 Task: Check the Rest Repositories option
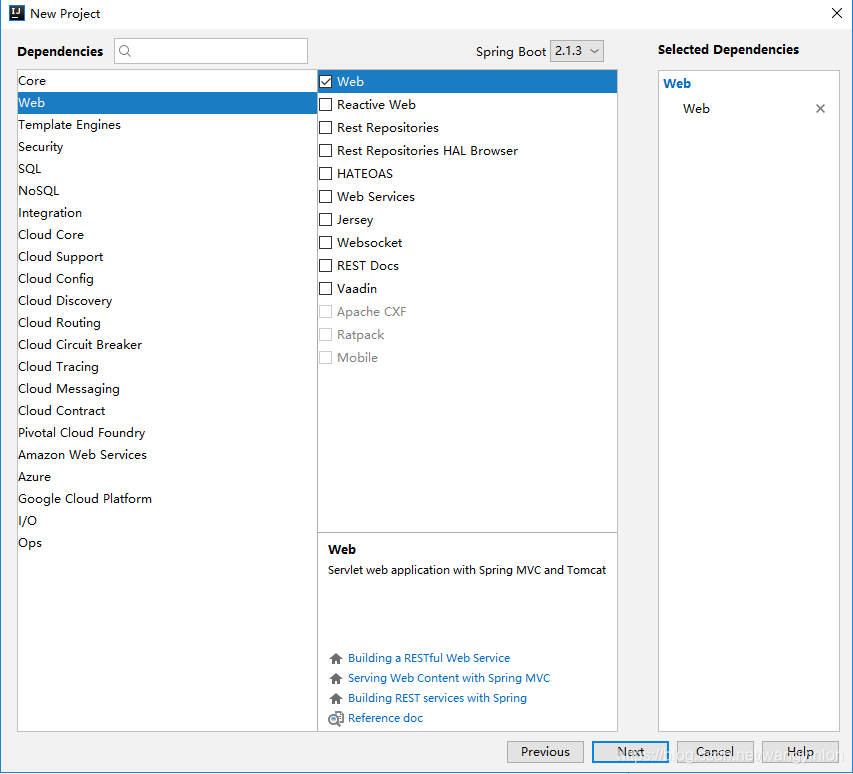[325, 128]
